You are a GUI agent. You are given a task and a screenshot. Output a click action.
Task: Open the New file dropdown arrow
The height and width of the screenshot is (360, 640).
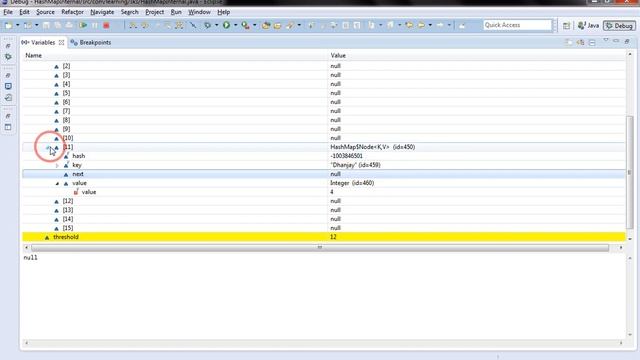pyautogui.click(x=18, y=25)
